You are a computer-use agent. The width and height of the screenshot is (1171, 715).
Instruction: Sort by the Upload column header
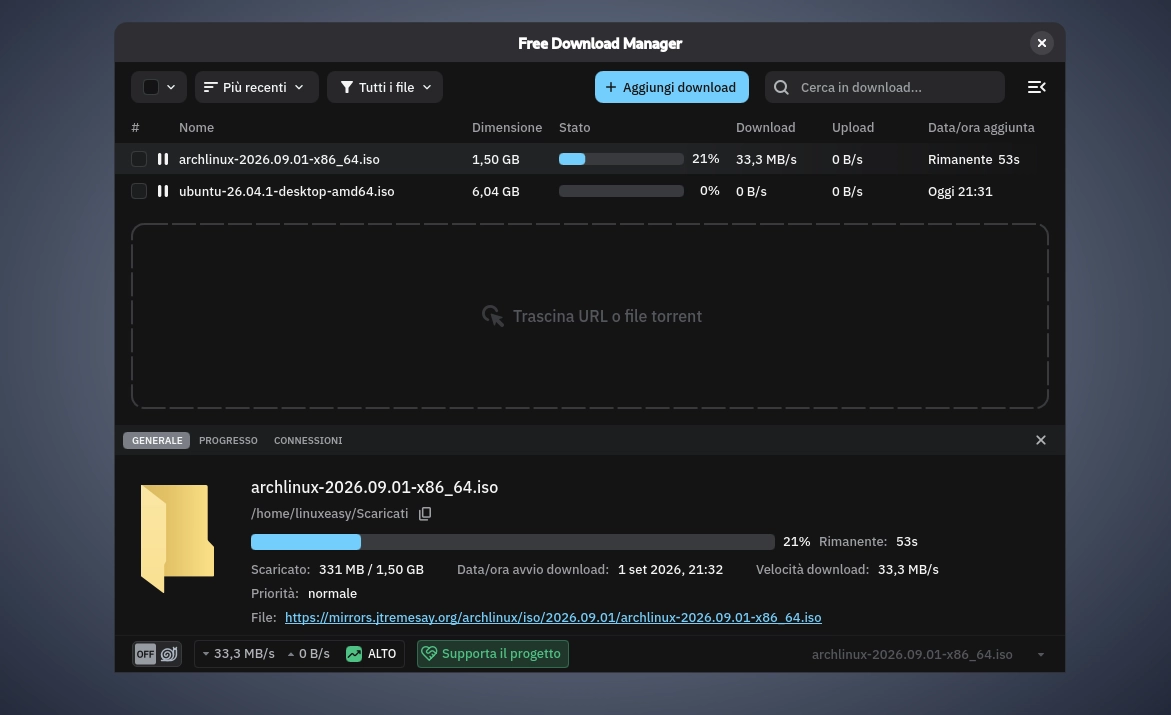pos(853,128)
